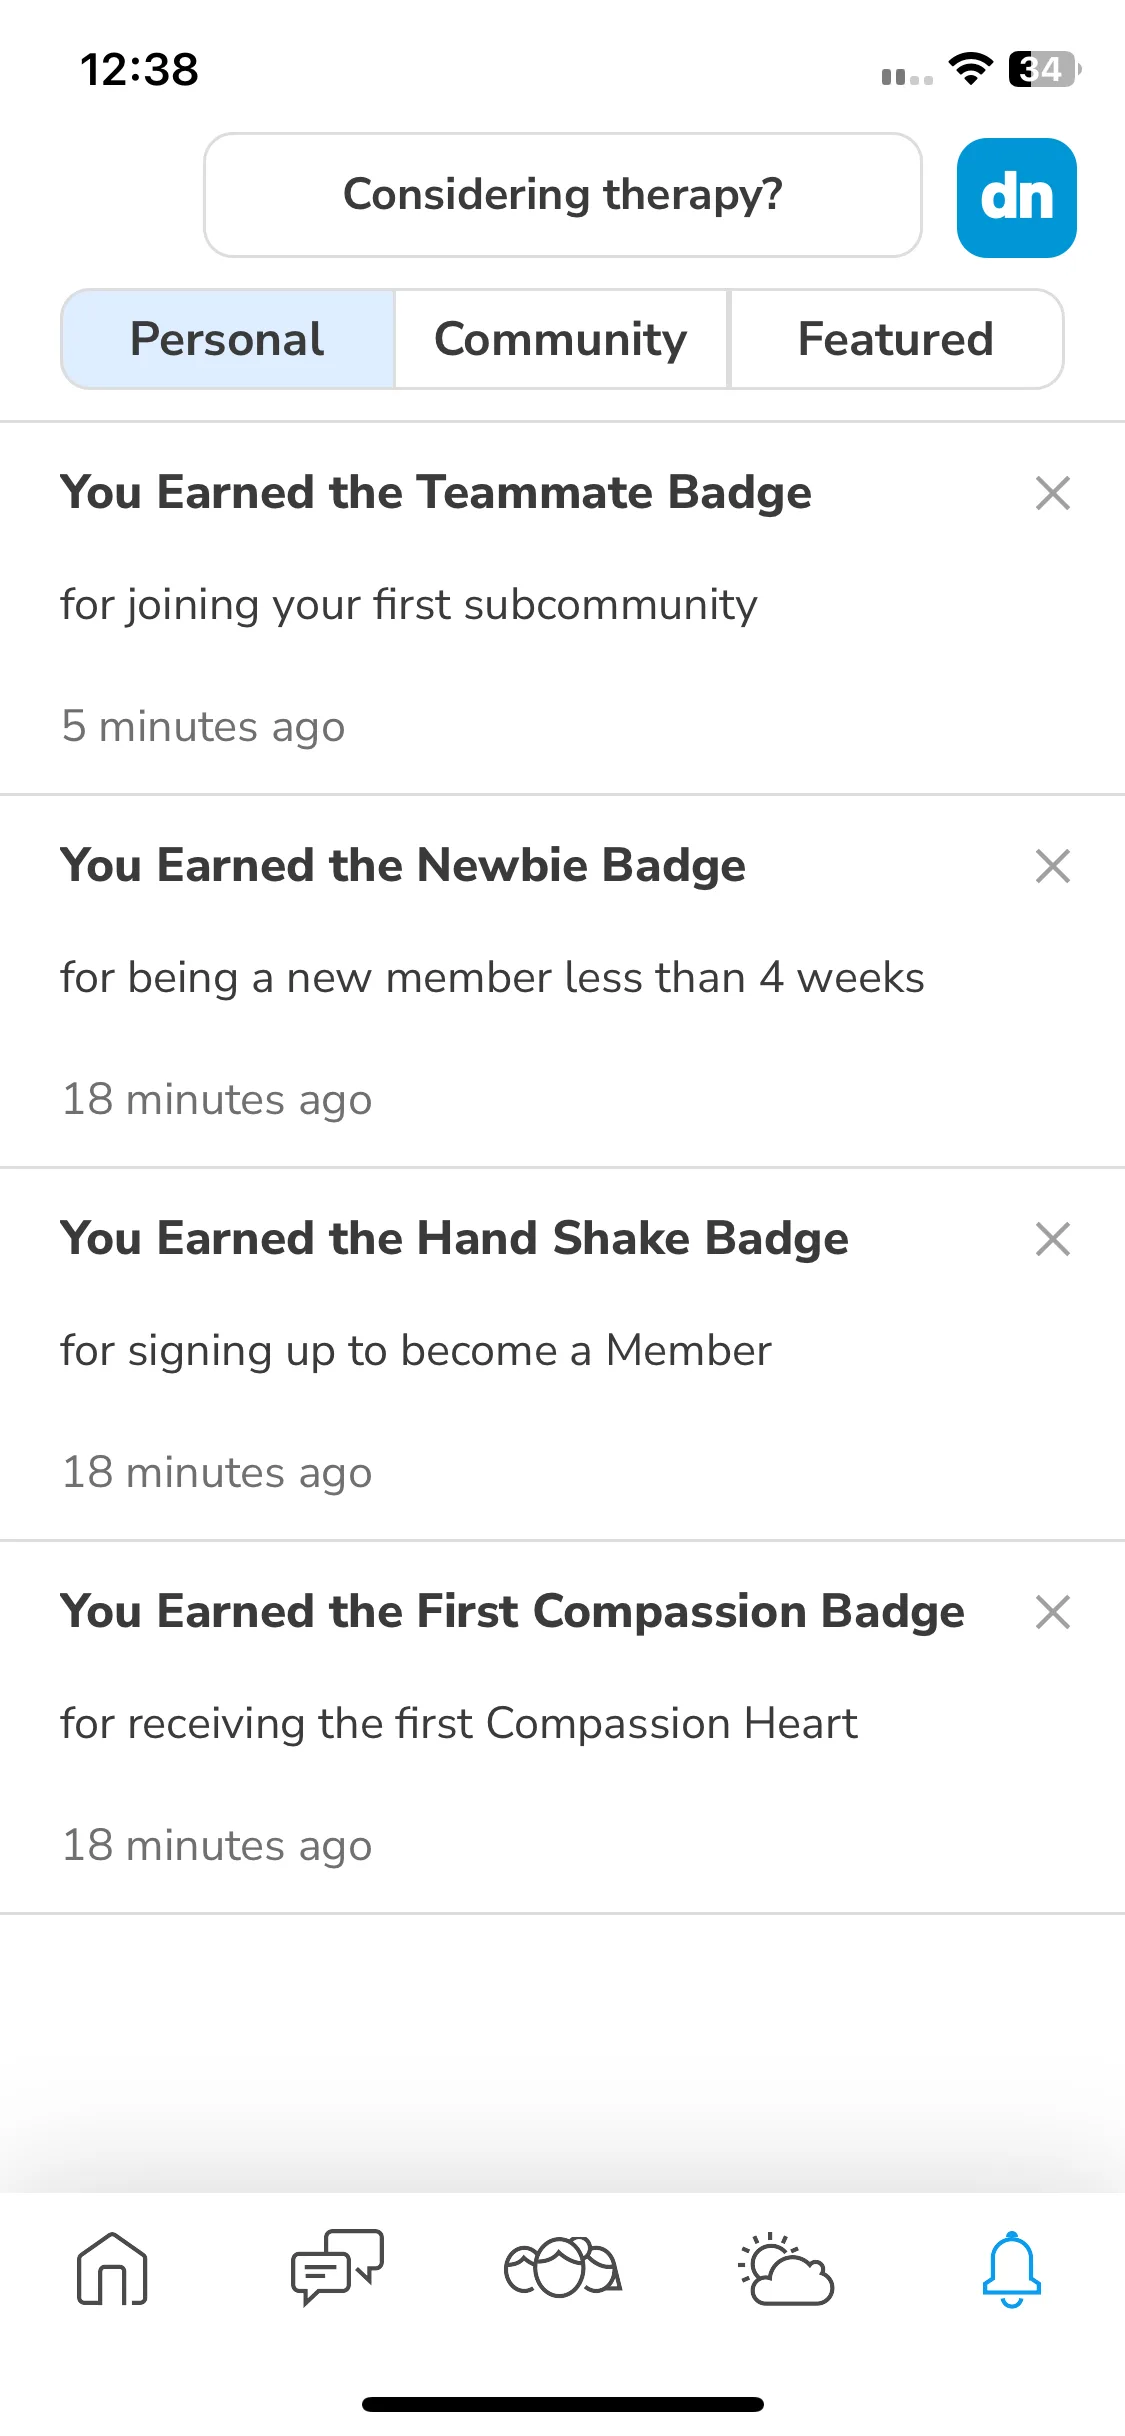The height and width of the screenshot is (2436, 1125).
Task: Open the chat messages icon
Action: [x=337, y=2267]
